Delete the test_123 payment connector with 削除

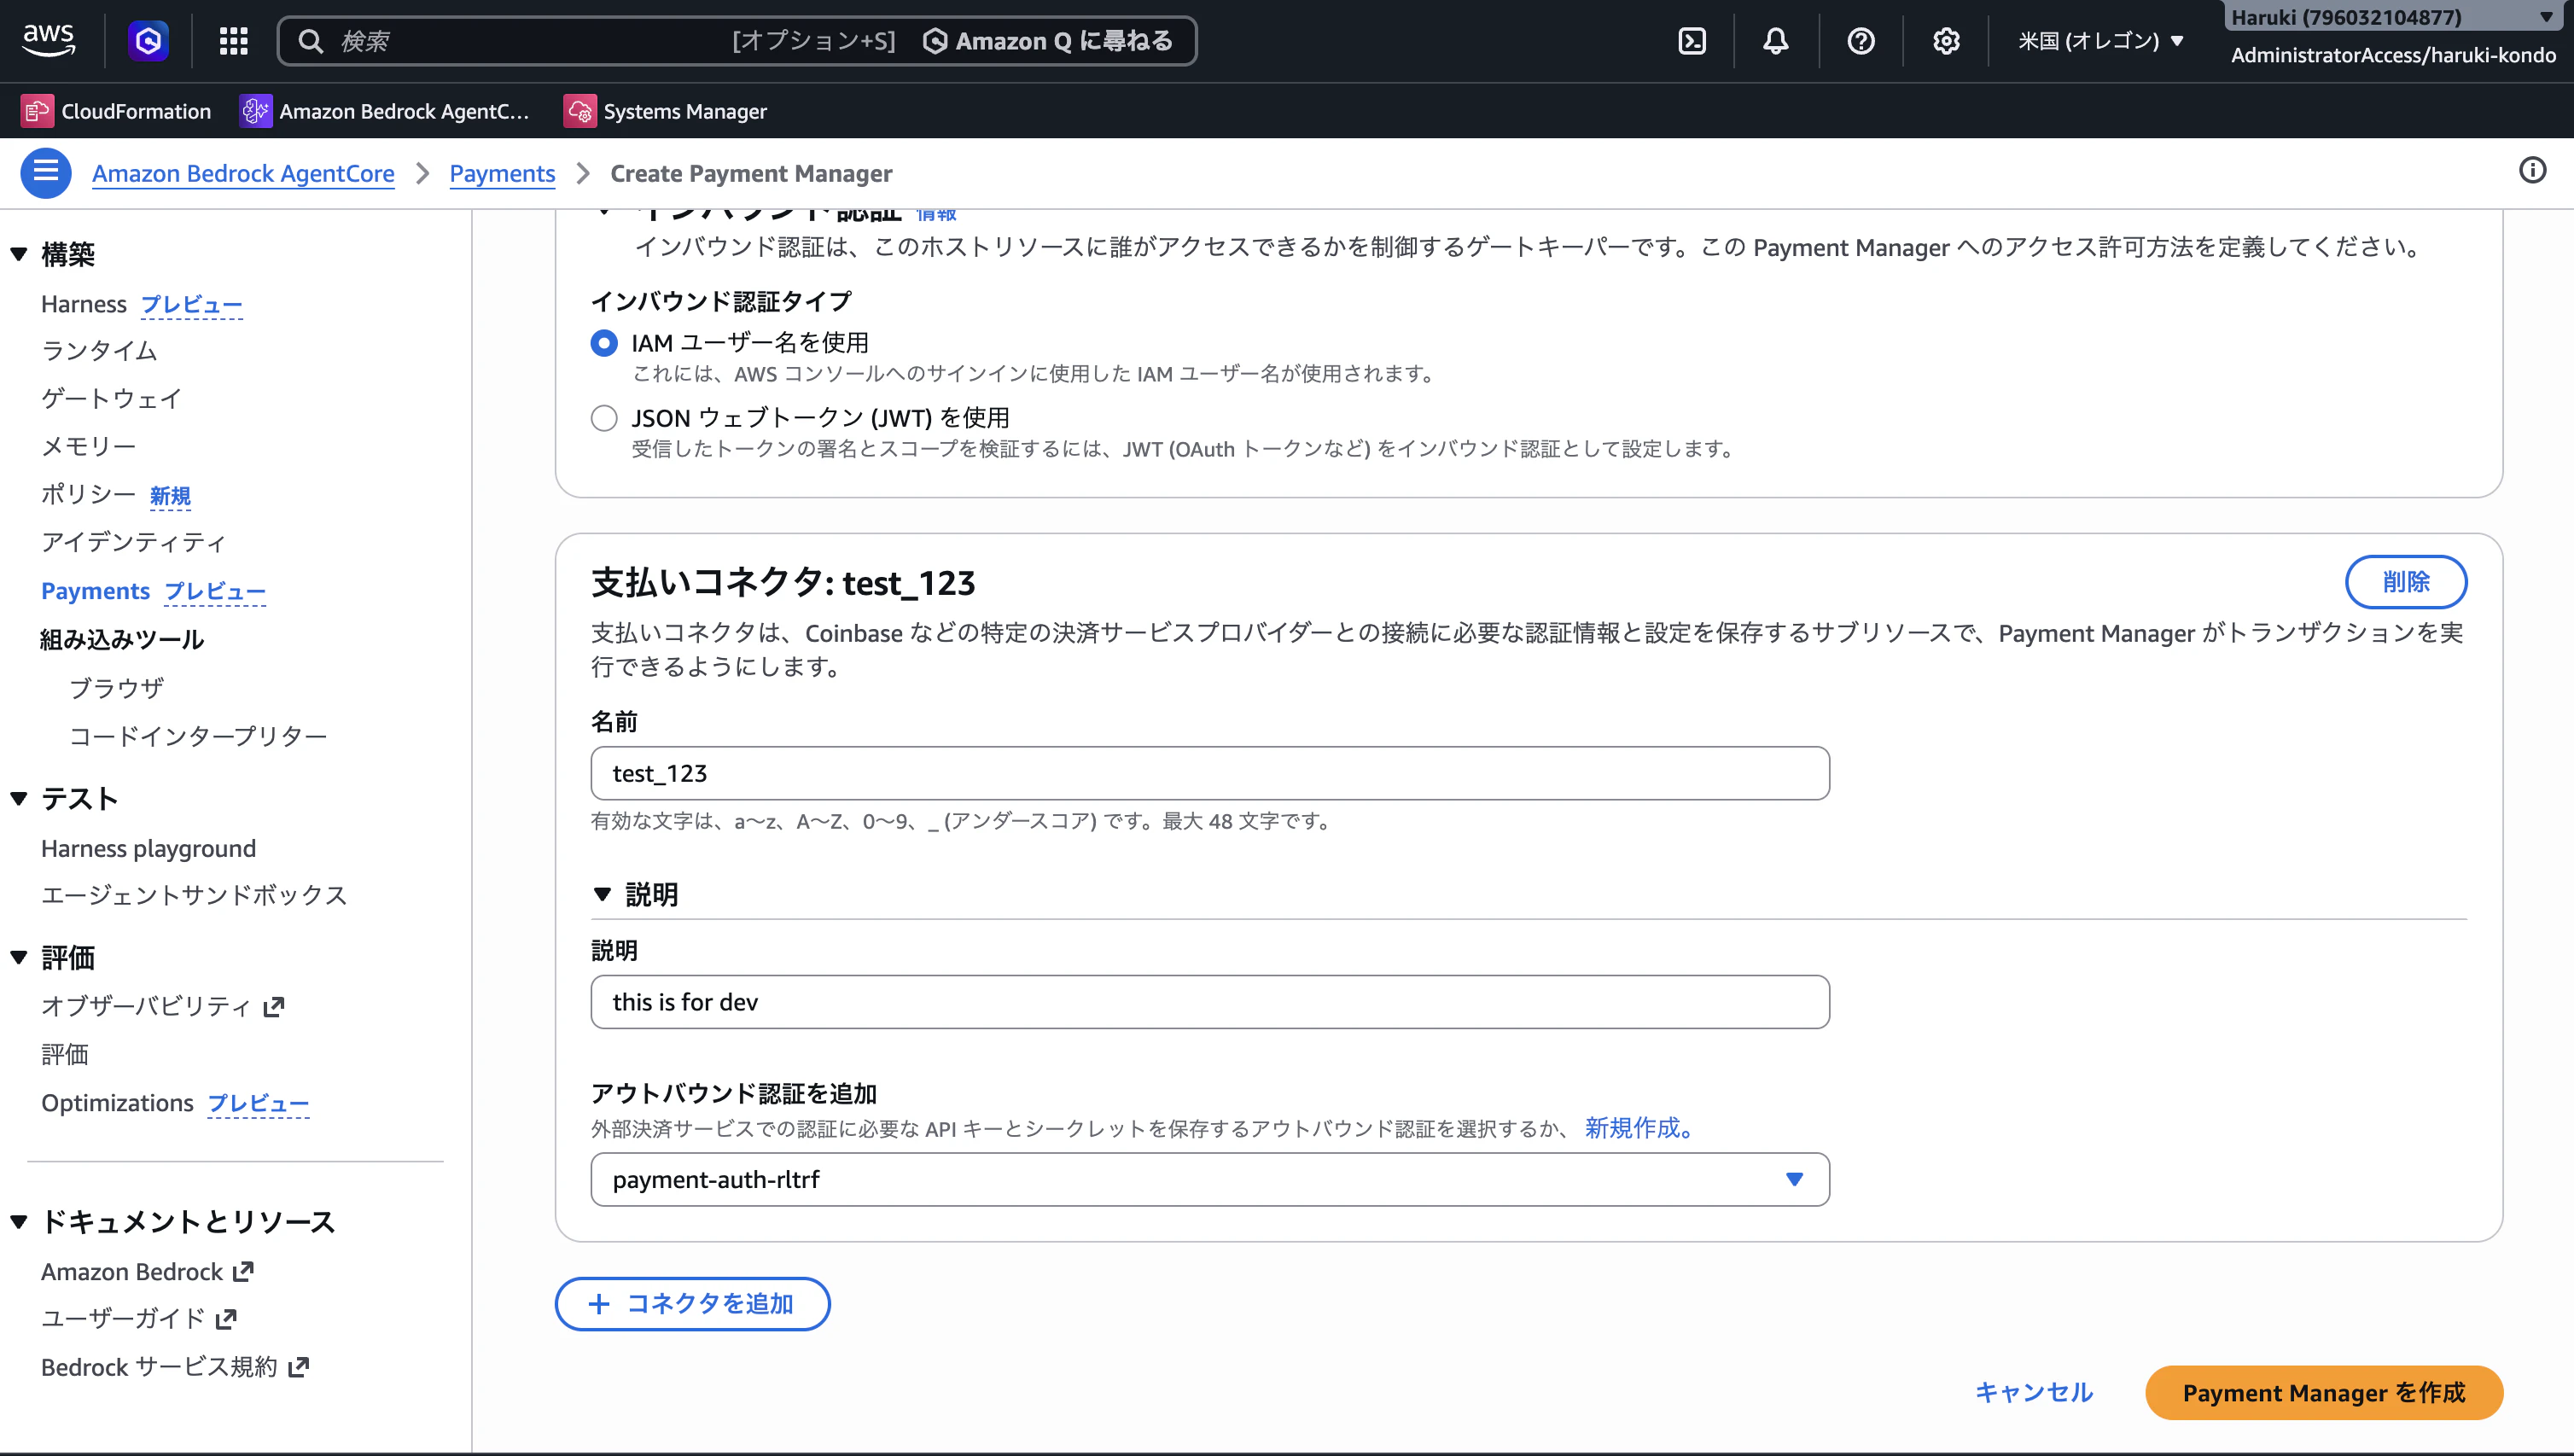[2405, 582]
